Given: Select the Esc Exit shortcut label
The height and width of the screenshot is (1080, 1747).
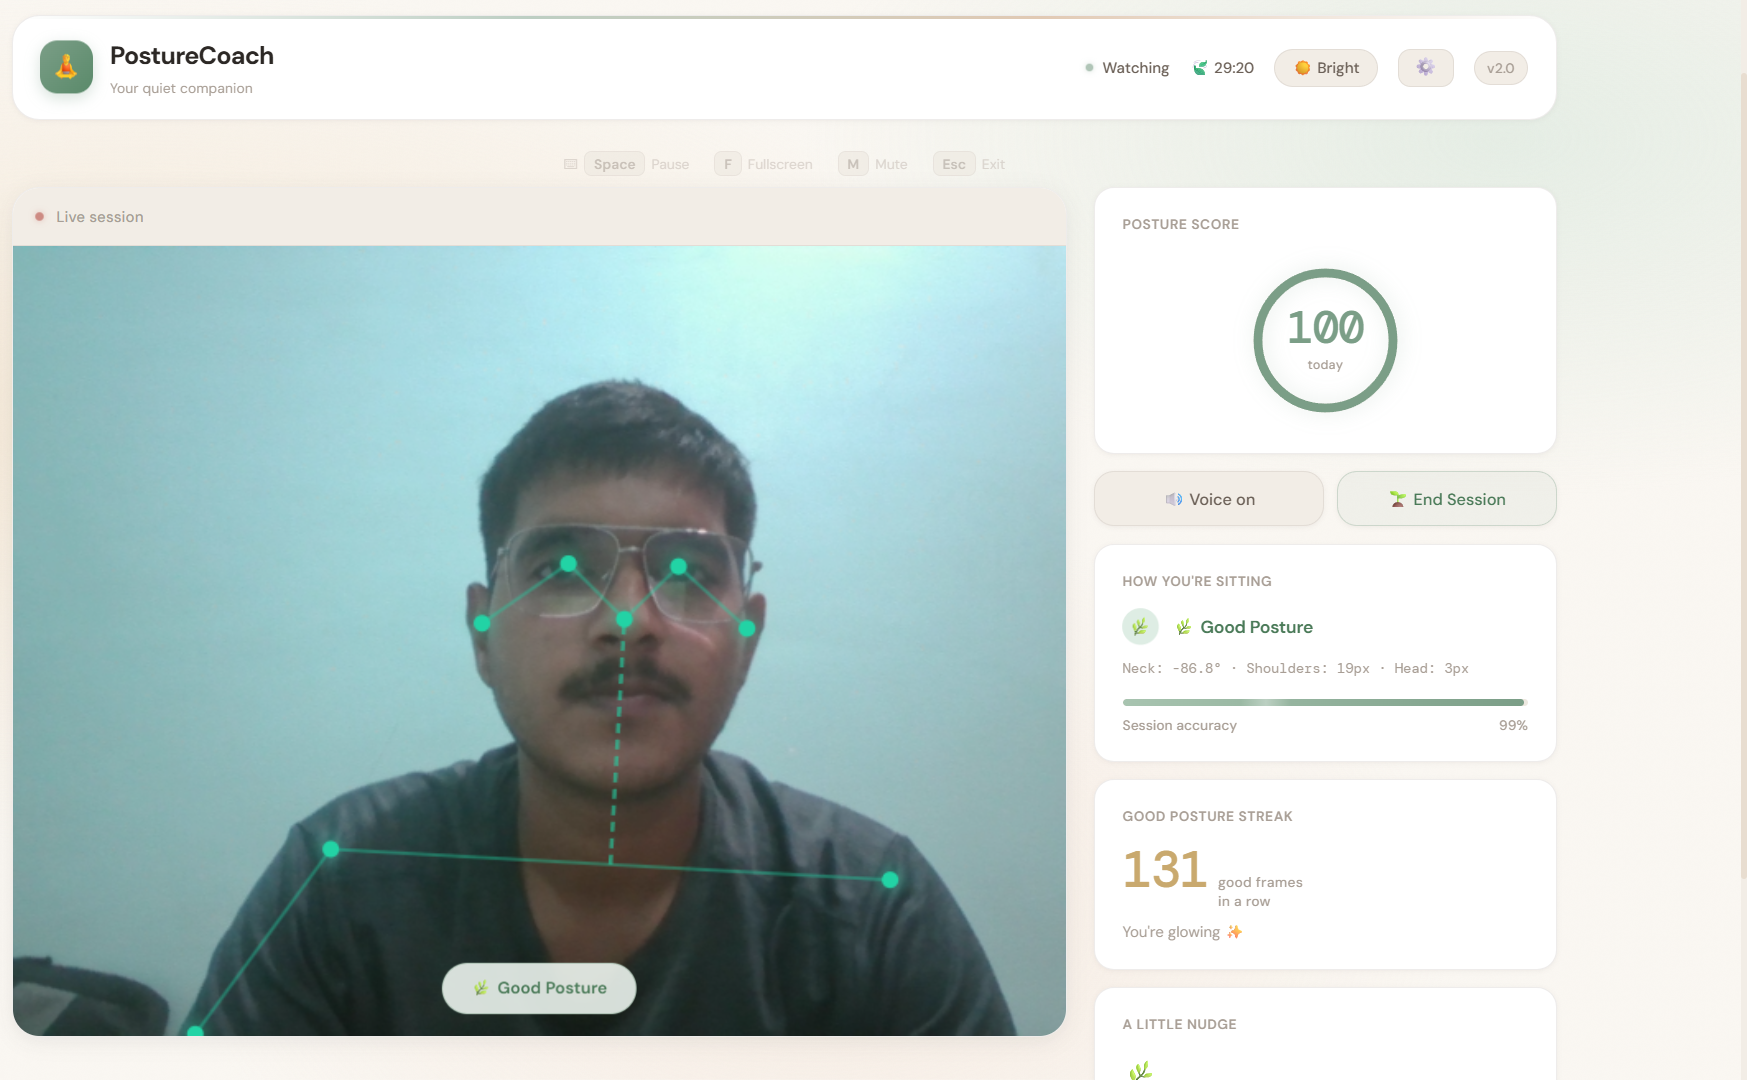Looking at the screenshot, I should tap(992, 163).
